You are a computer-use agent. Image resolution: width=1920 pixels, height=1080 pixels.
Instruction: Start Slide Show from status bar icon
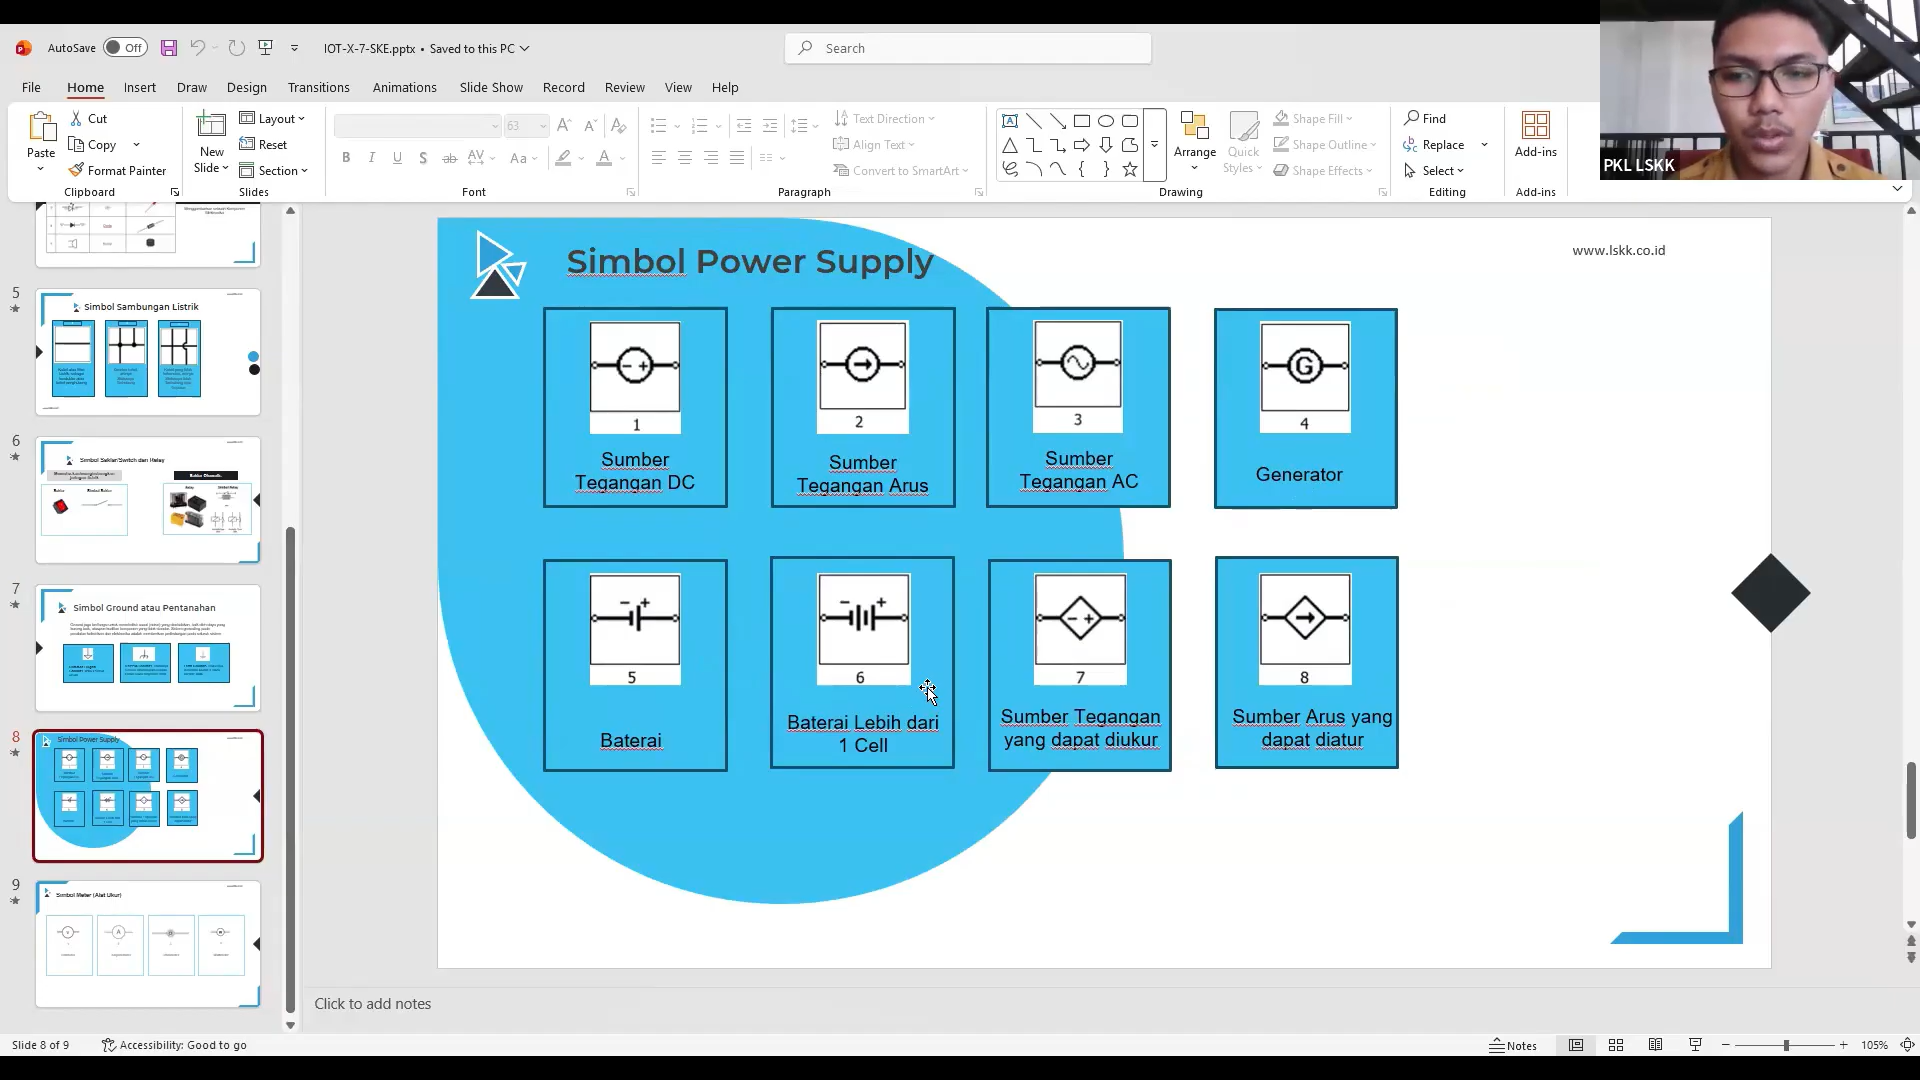(x=1696, y=1045)
